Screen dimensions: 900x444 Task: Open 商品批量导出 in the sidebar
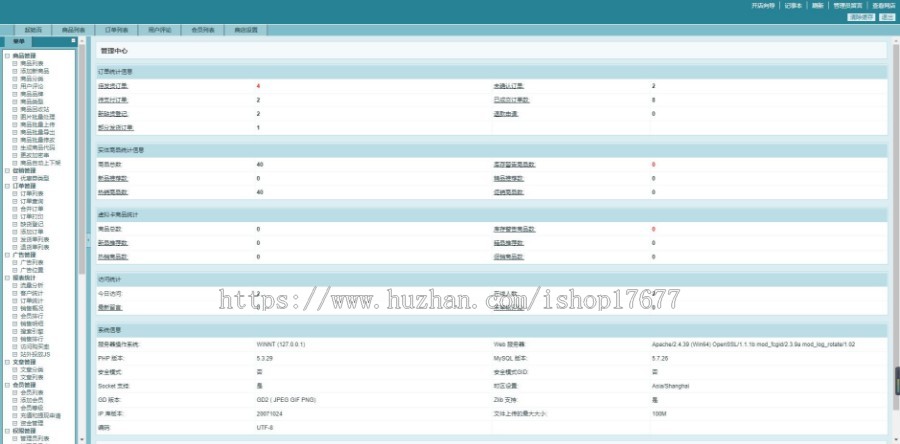[38, 133]
